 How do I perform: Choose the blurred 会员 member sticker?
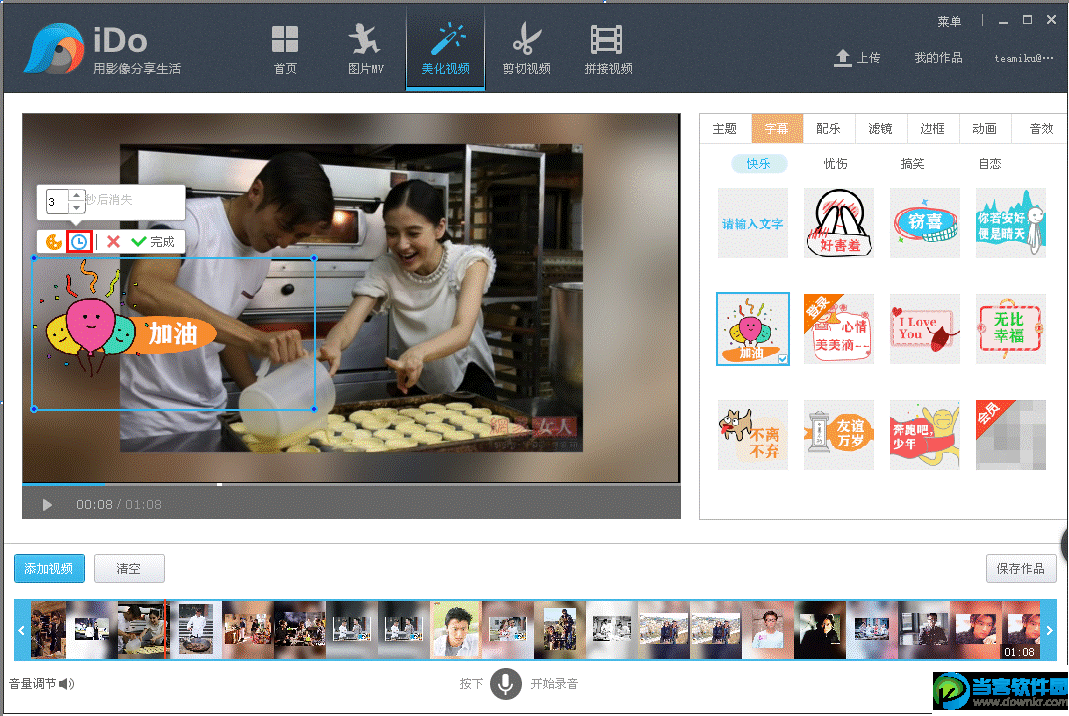pos(1010,434)
